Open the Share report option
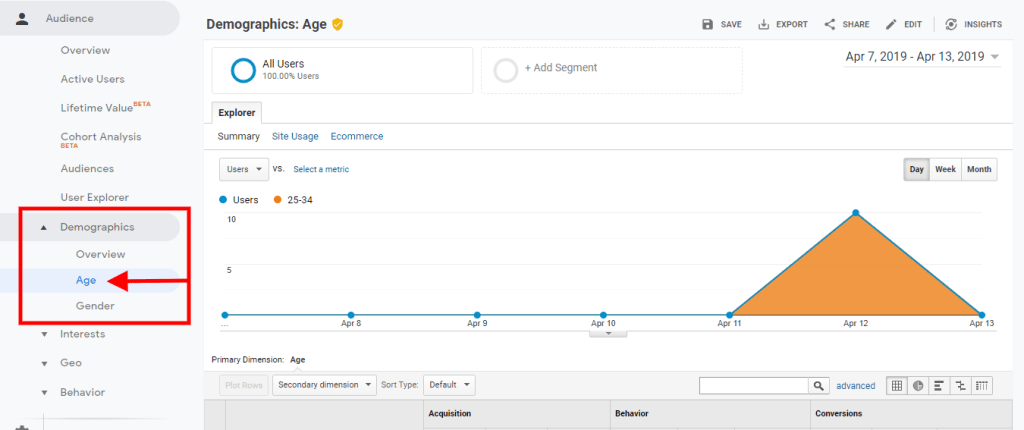 pyautogui.click(x=830, y=24)
